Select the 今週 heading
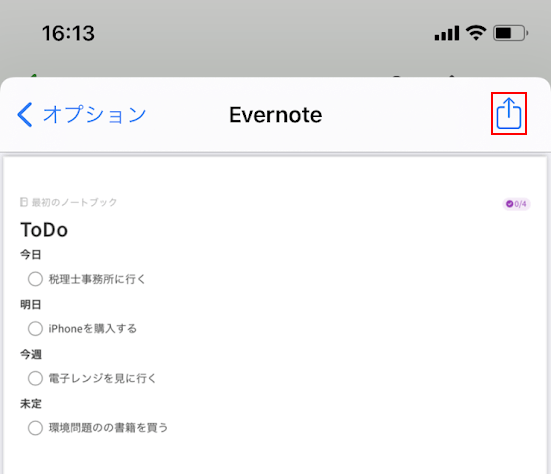Viewport: 551px width, 474px height. coord(31,354)
